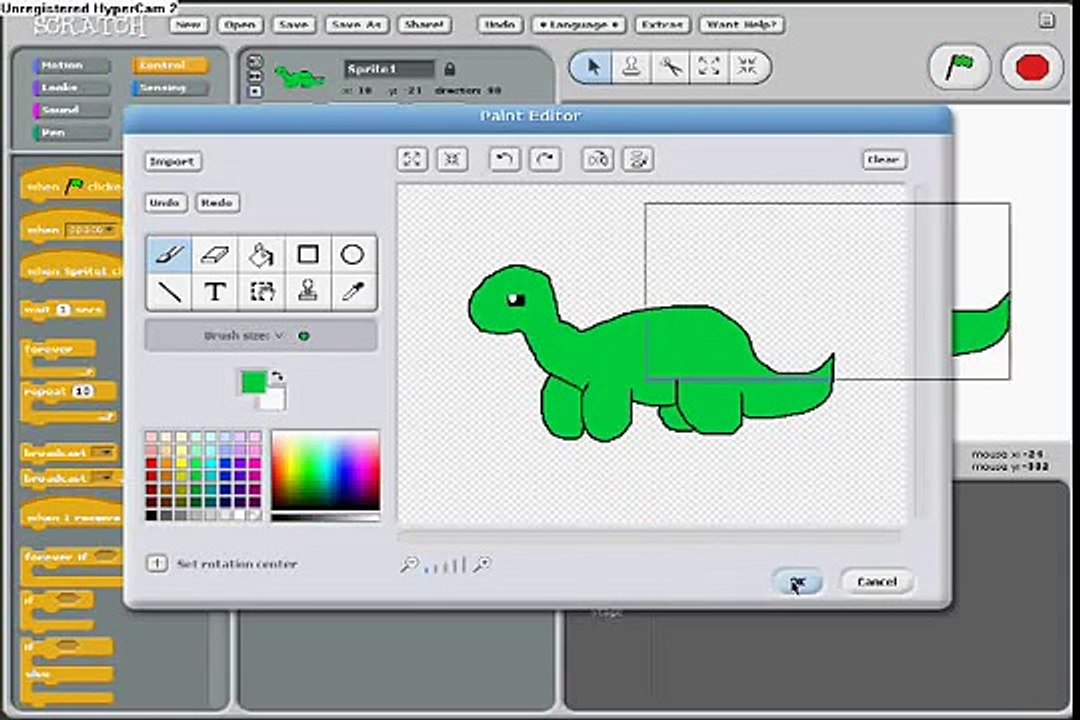Set sprite rotation style to left-right flip
1080x720 pixels.
coord(255,76)
